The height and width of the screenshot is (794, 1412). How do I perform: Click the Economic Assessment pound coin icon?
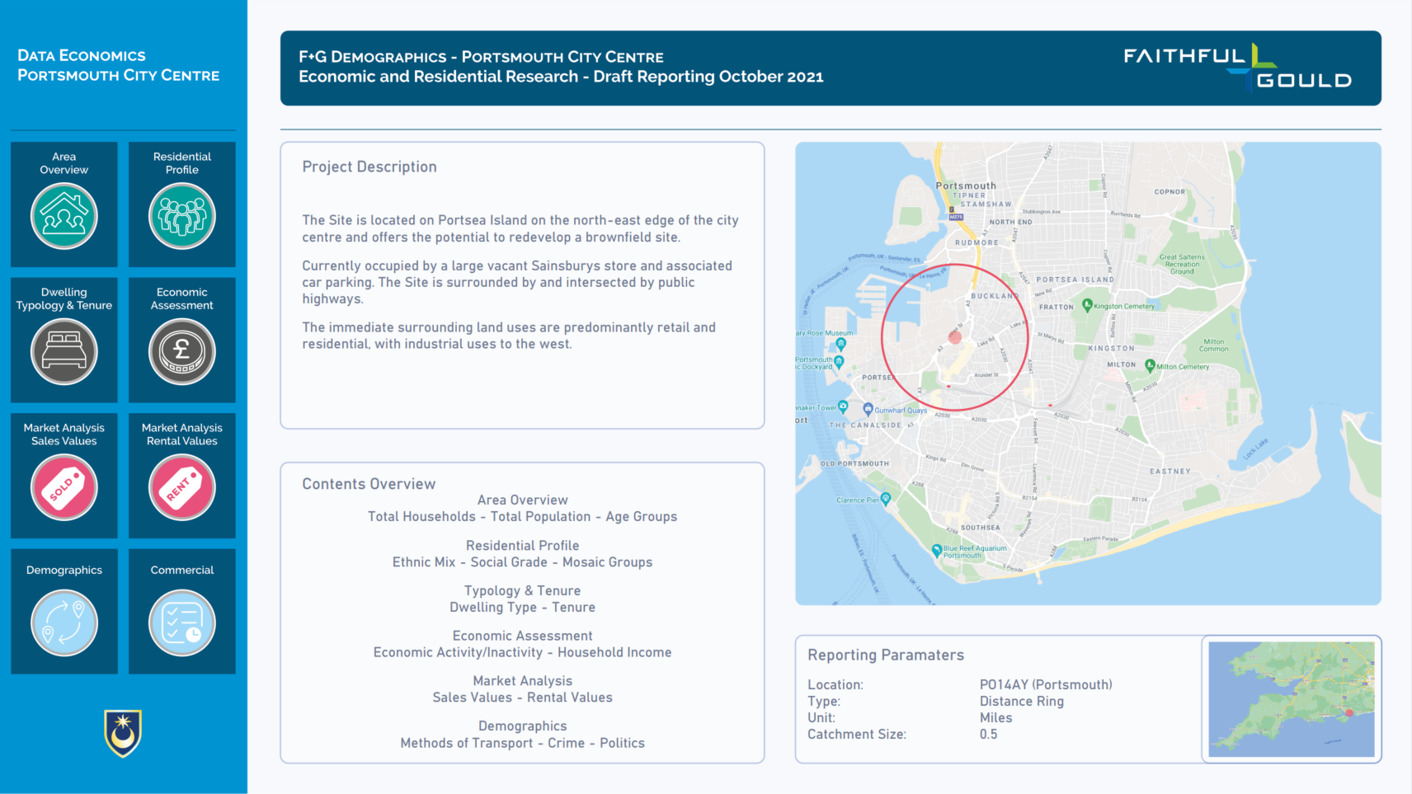(x=182, y=351)
